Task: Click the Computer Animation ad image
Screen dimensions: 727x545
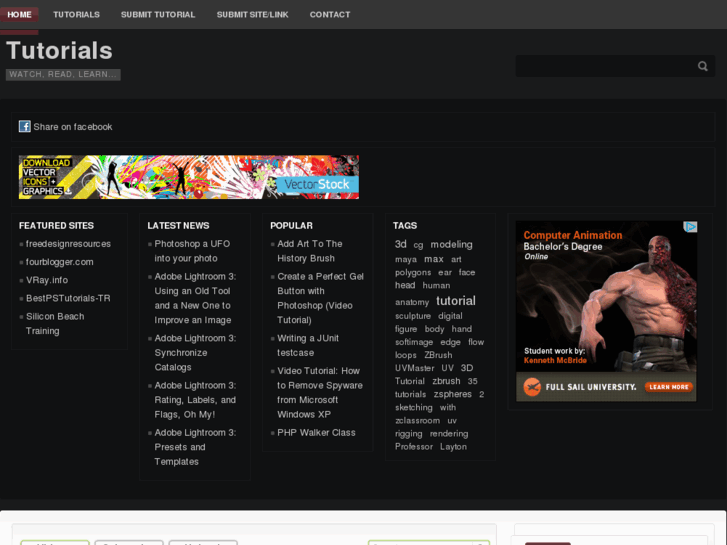Action: coord(606,311)
